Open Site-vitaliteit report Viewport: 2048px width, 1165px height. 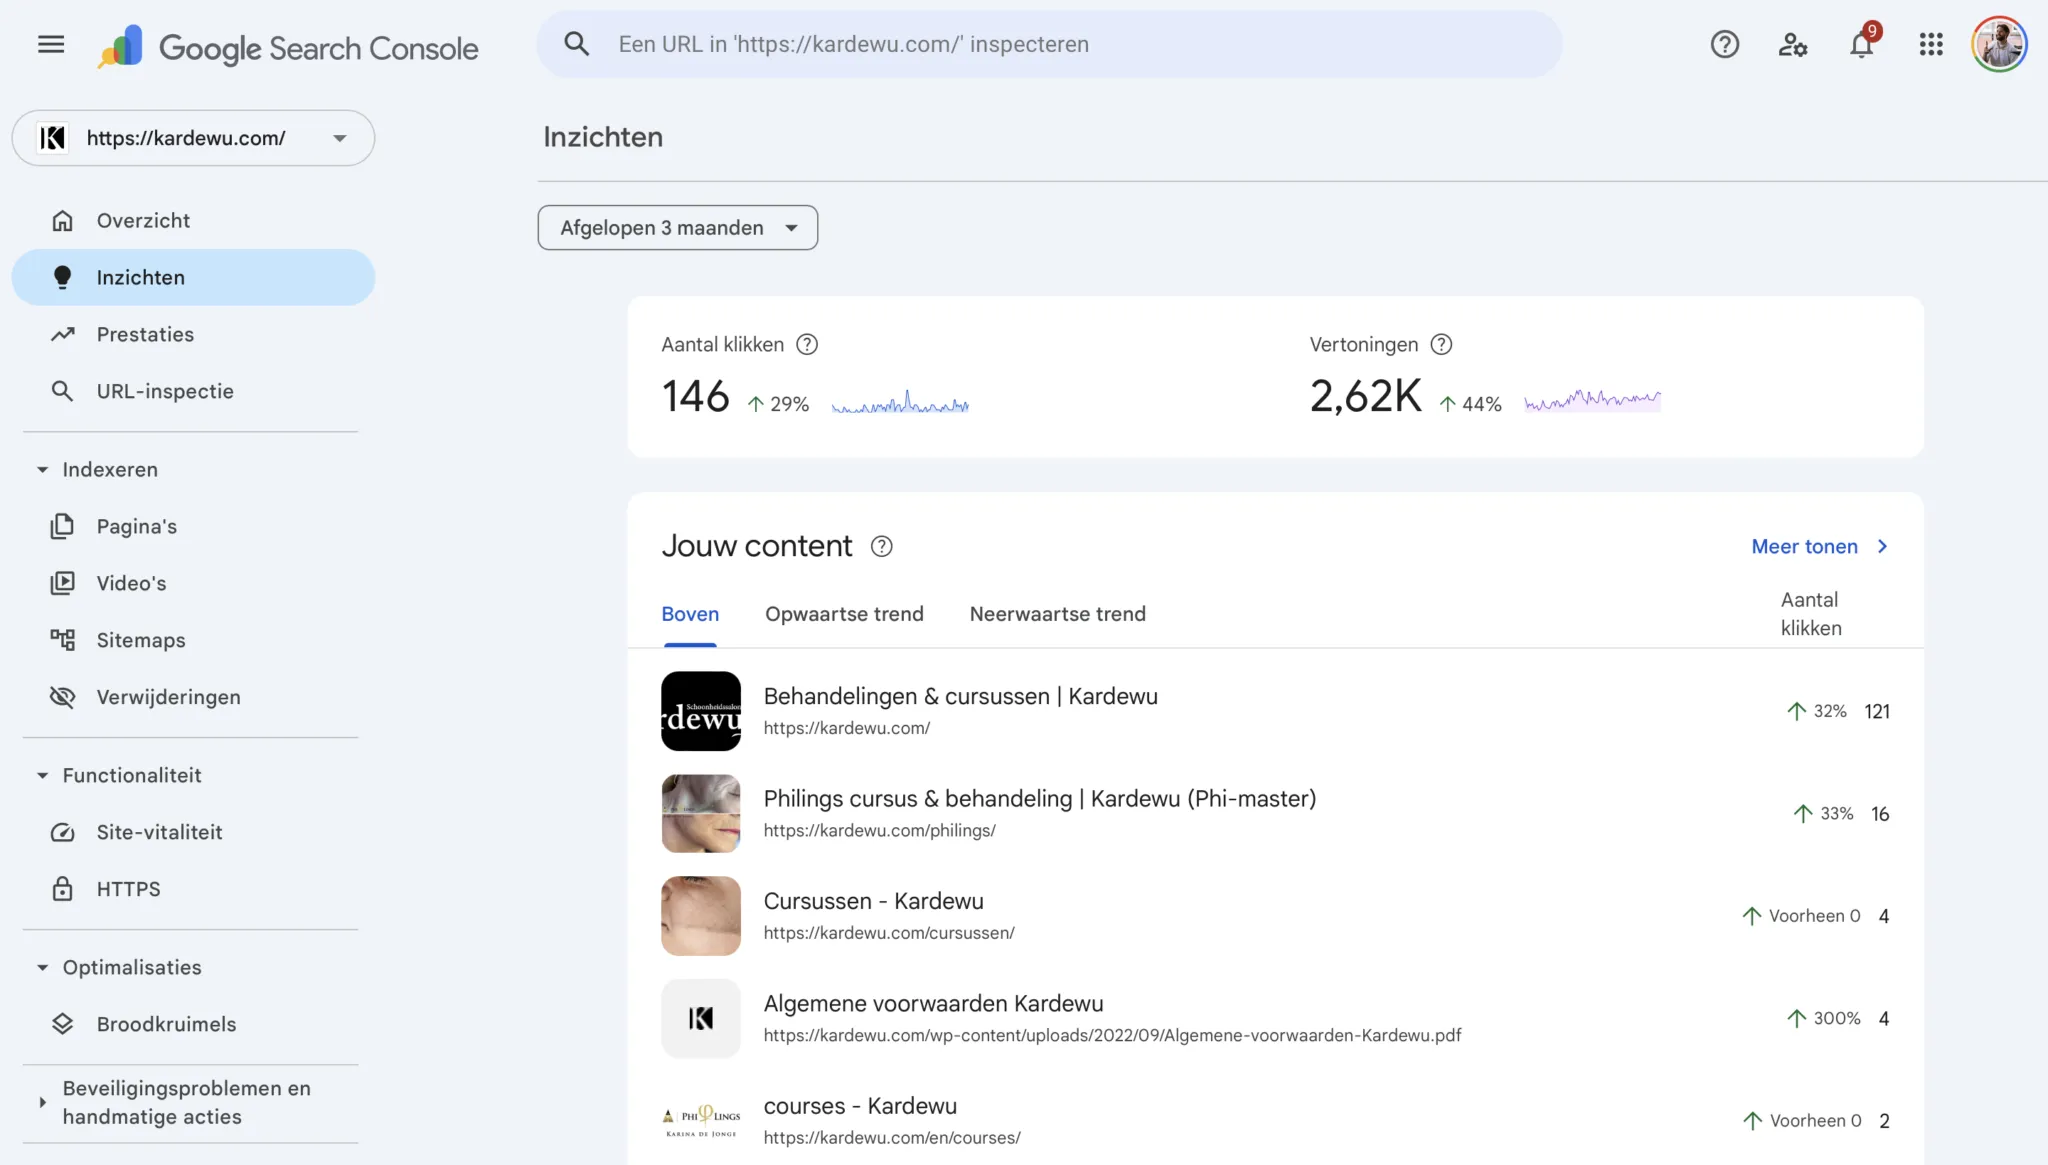(193, 832)
